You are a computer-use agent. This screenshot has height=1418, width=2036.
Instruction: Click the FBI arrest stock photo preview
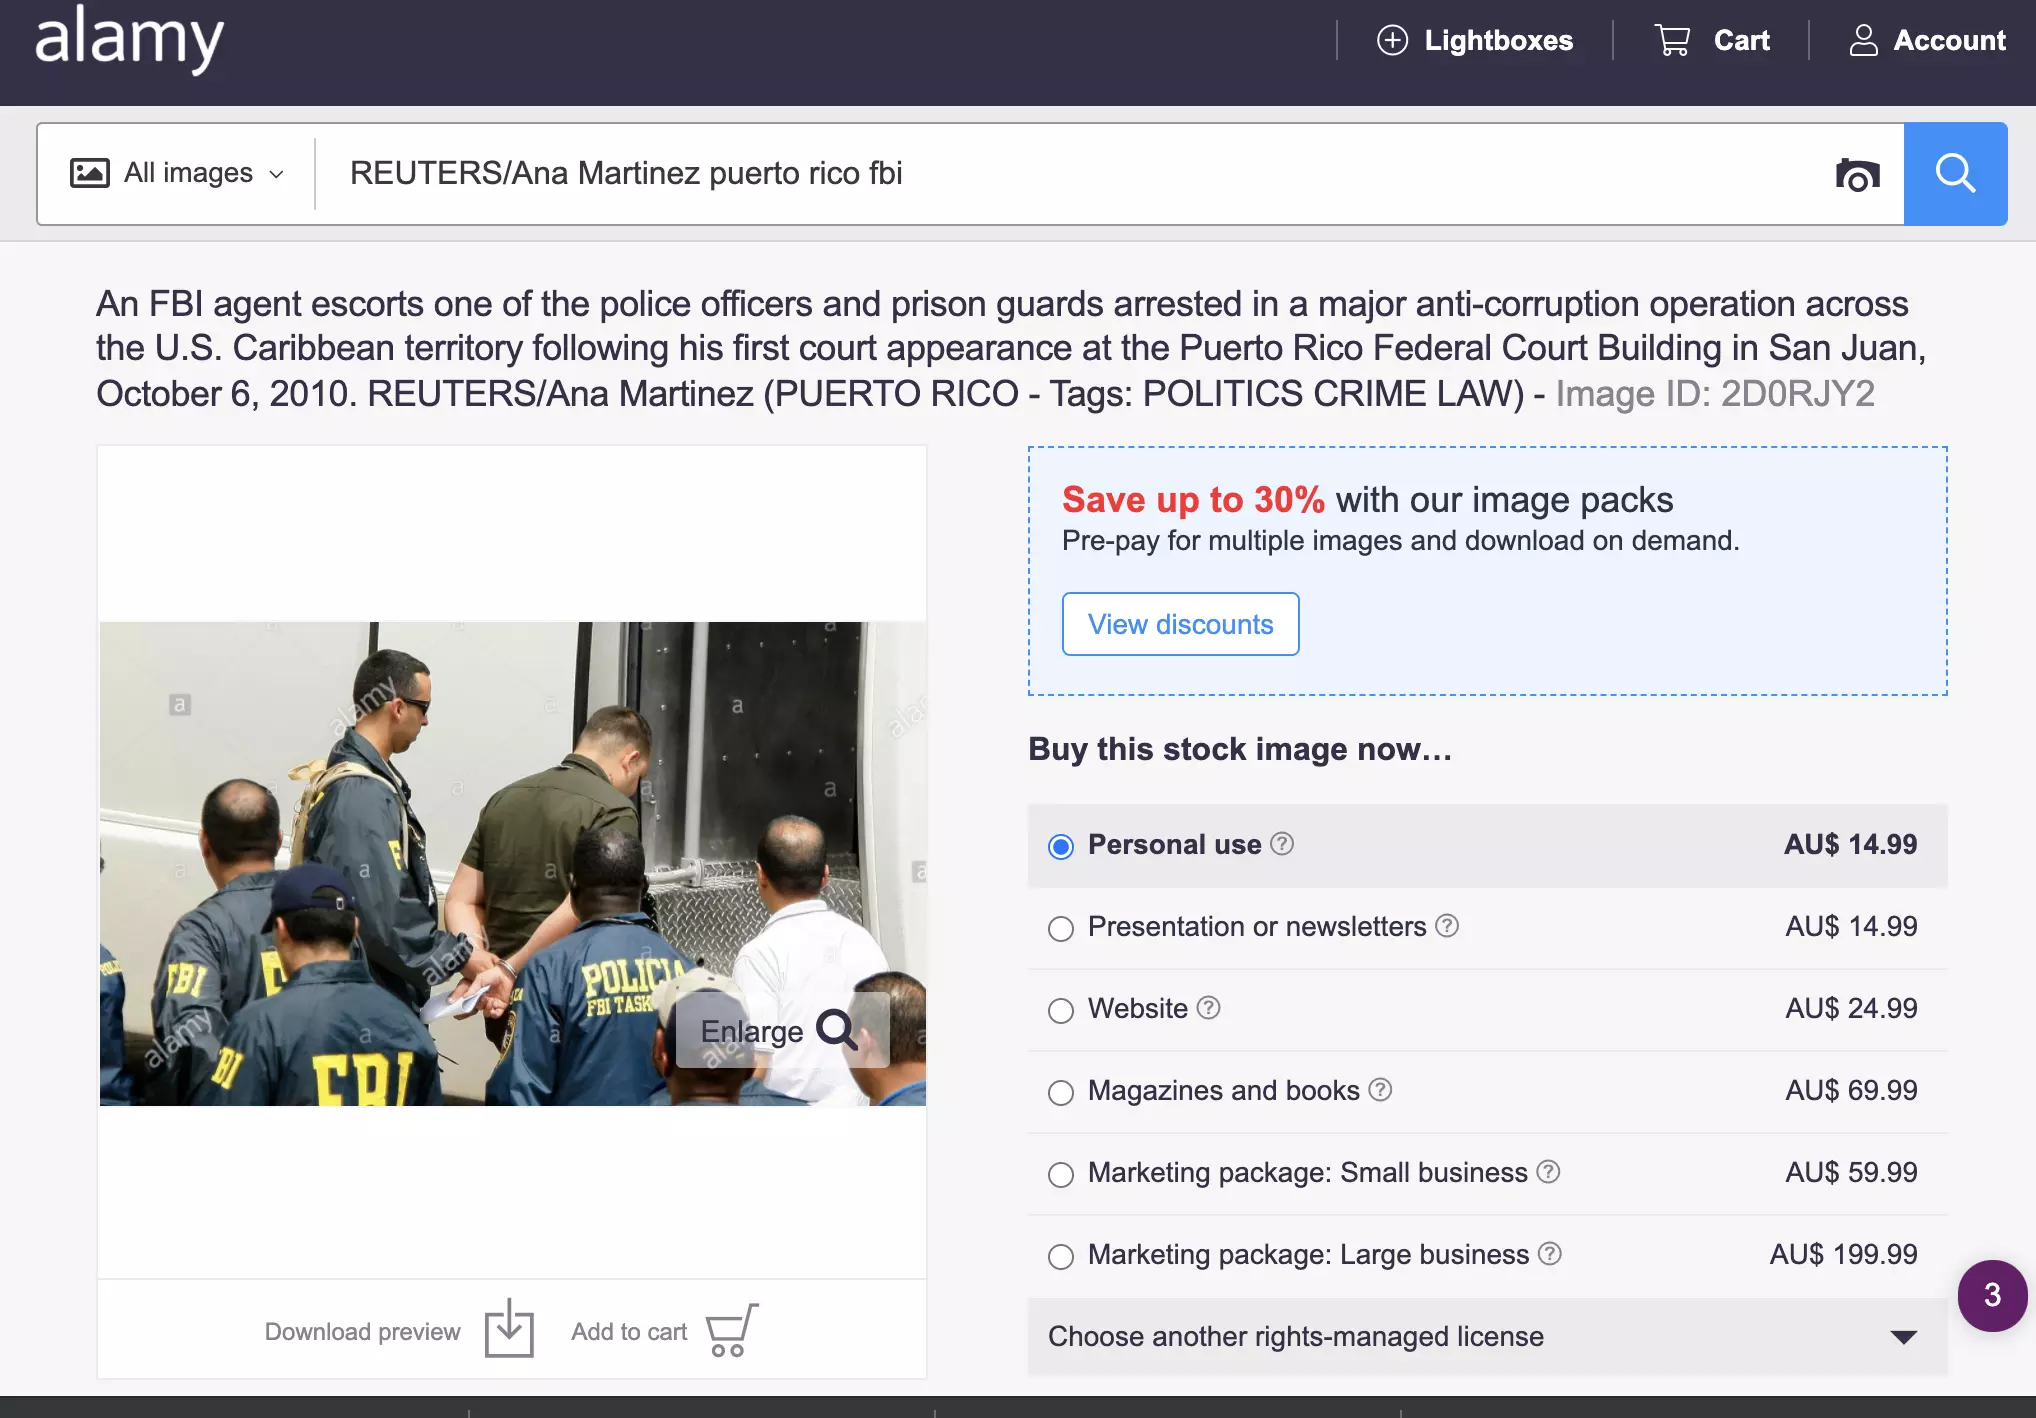[512, 863]
